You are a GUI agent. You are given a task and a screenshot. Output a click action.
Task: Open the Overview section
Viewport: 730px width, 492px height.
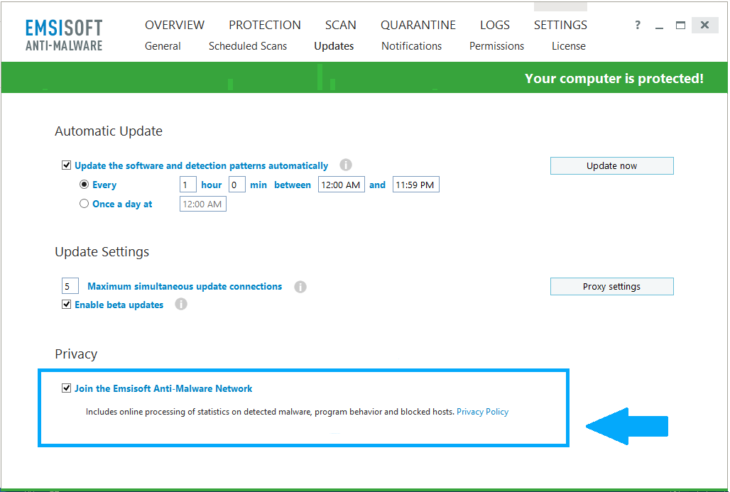coord(174,25)
